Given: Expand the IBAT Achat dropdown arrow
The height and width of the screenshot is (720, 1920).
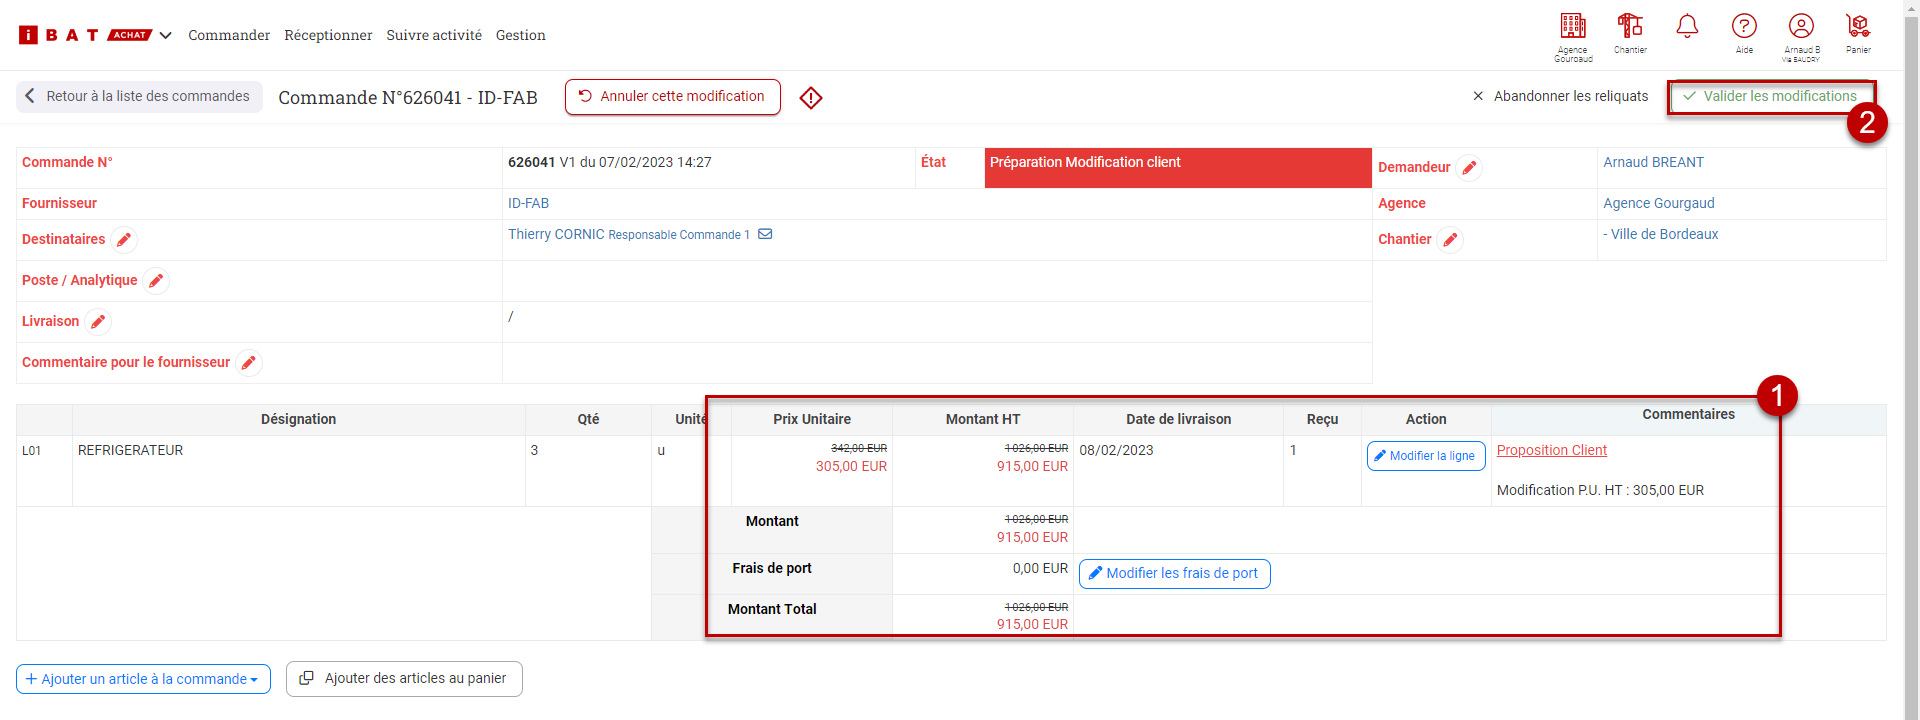Looking at the screenshot, I should point(166,35).
